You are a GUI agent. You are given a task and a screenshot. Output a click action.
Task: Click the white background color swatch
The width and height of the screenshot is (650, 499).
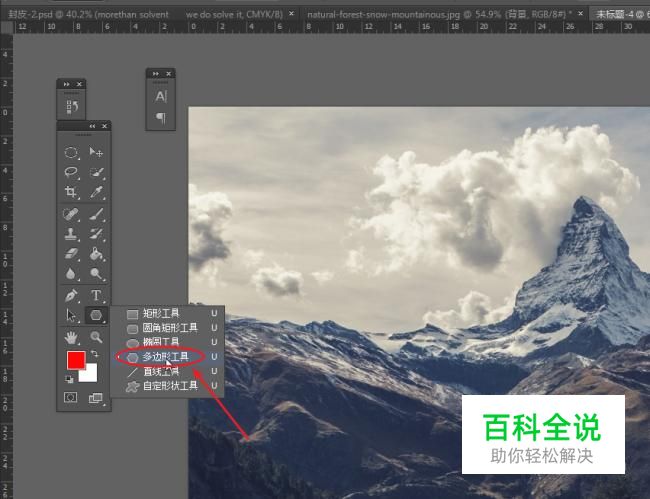point(91,375)
